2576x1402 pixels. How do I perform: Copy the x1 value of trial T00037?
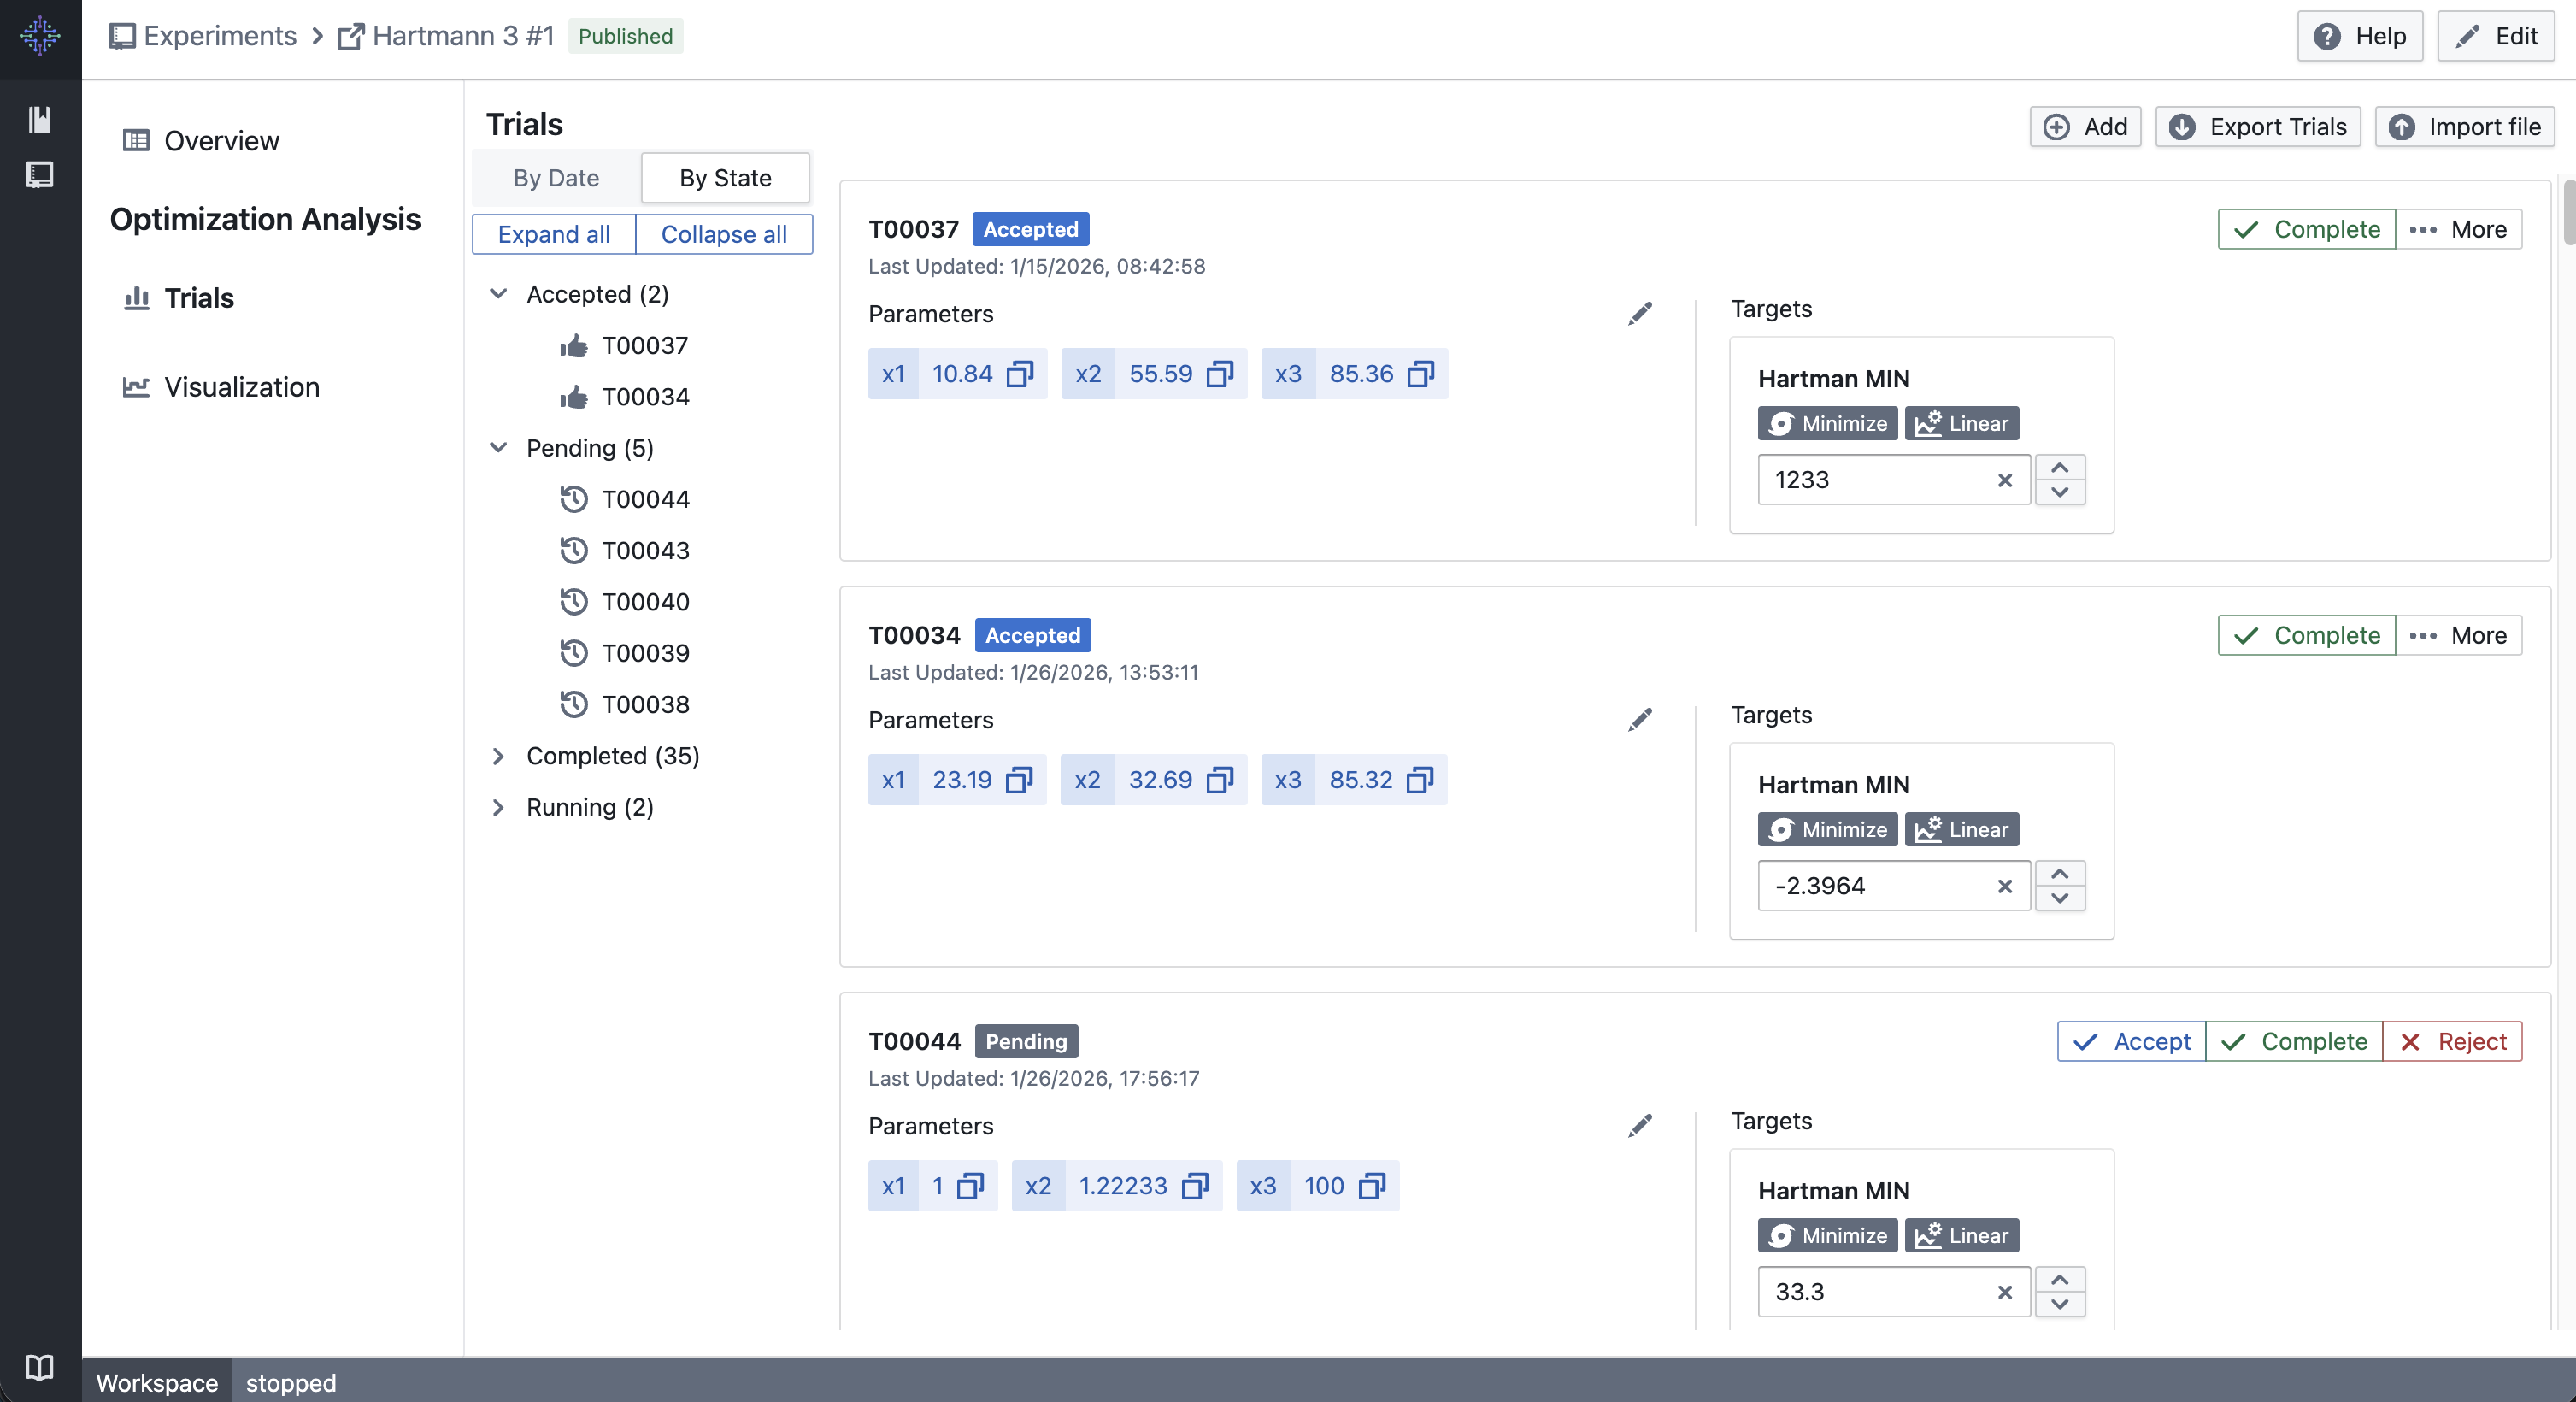pos(1019,374)
